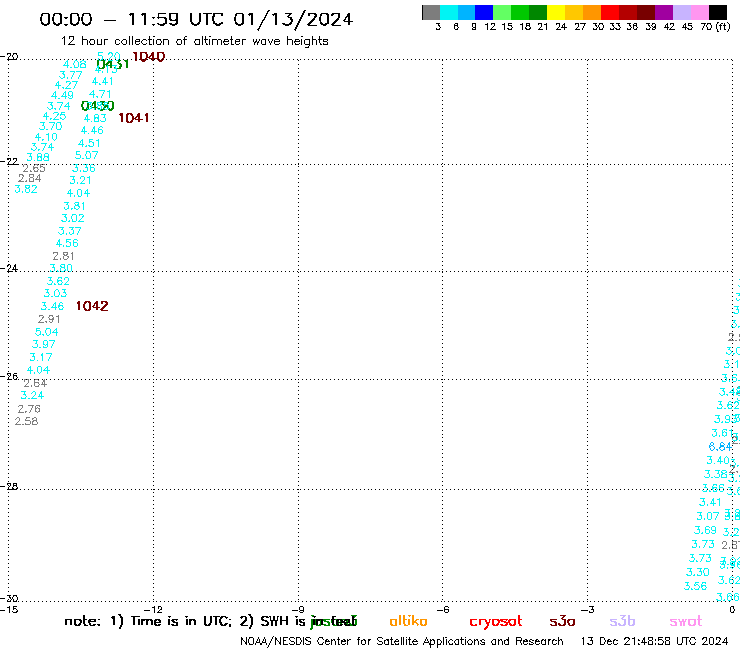
Task: Click the wave height value 3.77
Action: pos(70,75)
